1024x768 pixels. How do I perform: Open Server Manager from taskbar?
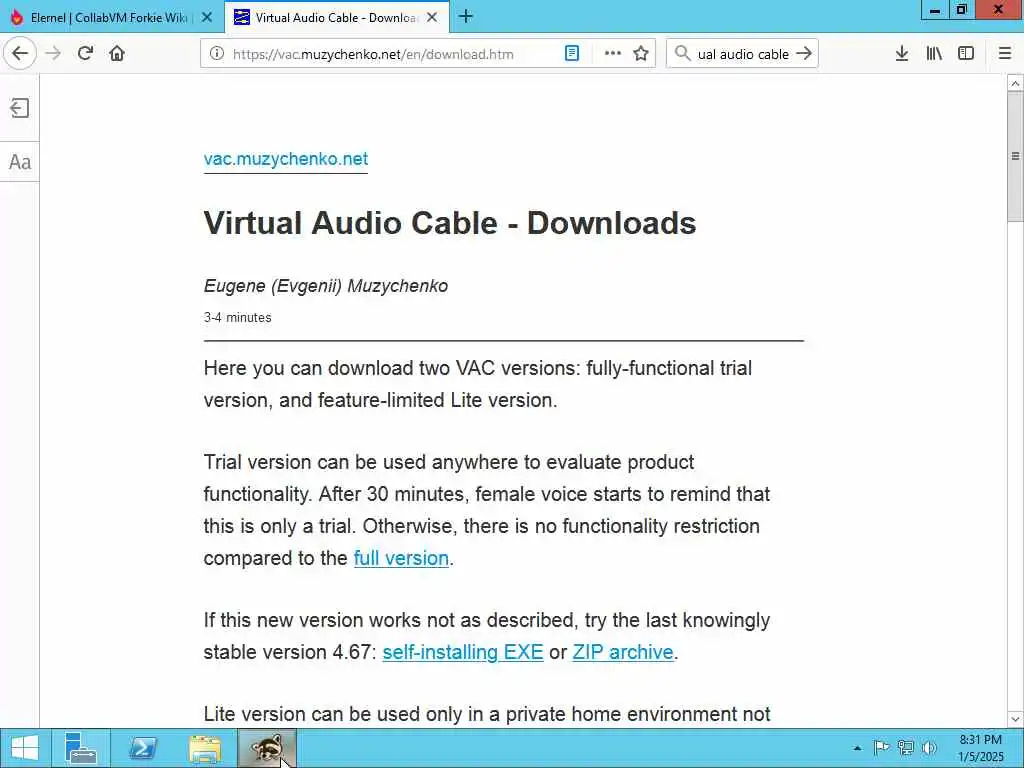coord(82,748)
